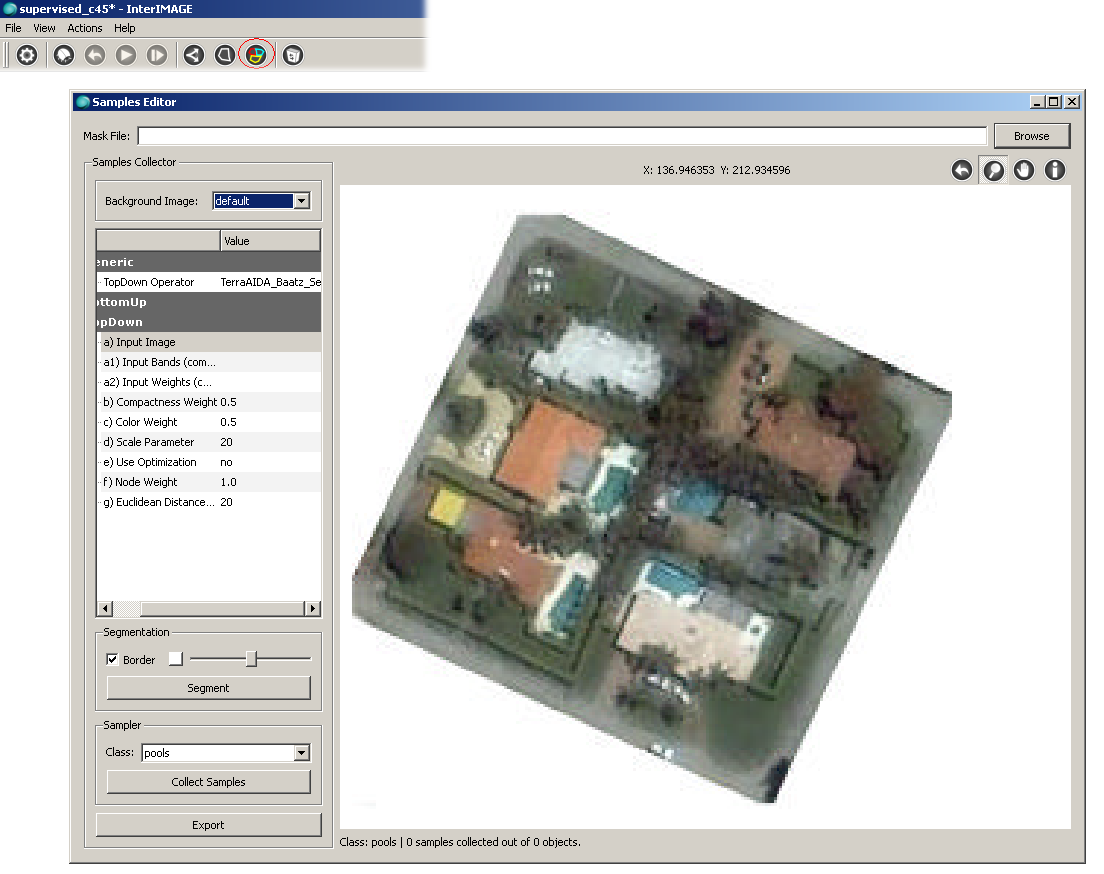
Task: Click the info tool icon
Action: tap(1055, 170)
